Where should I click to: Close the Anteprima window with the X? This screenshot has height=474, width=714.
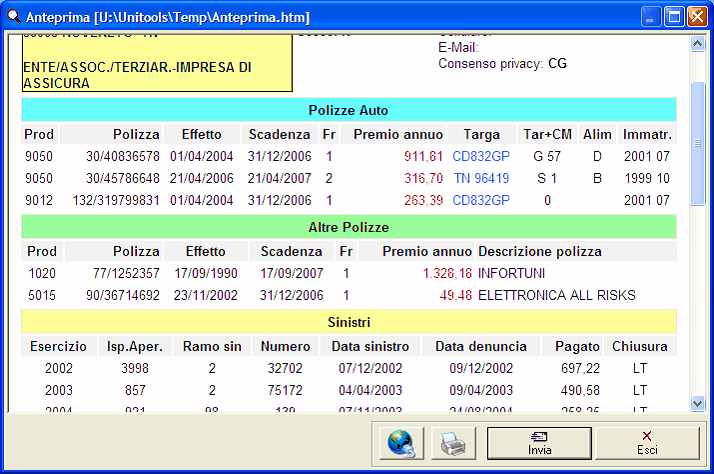pyautogui.click(x=697, y=17)
